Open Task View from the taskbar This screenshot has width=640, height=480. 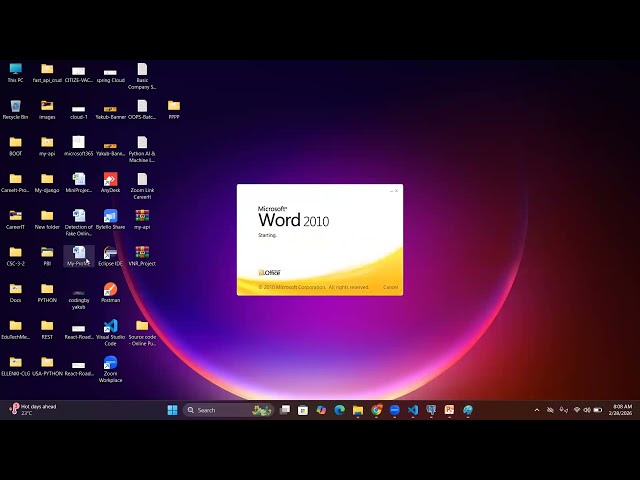pos(284,410)
